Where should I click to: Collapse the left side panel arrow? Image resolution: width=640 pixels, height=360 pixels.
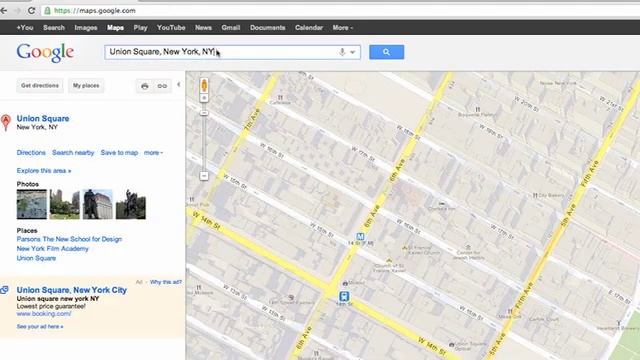click(179, 85)
